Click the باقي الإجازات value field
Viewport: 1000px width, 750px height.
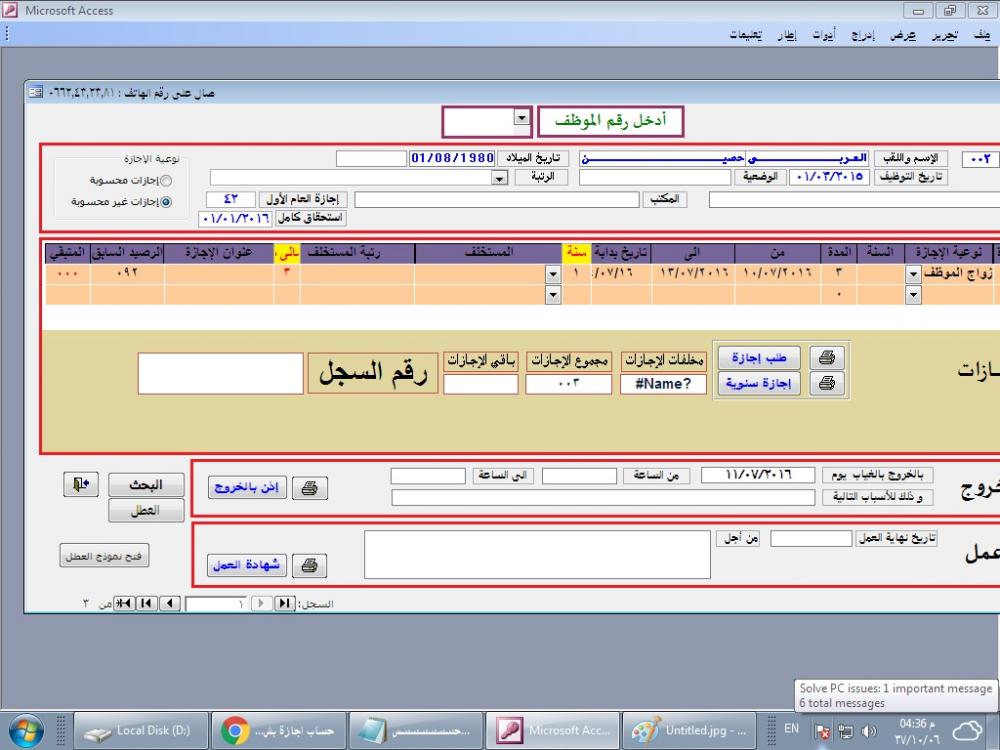click(480, 384)
